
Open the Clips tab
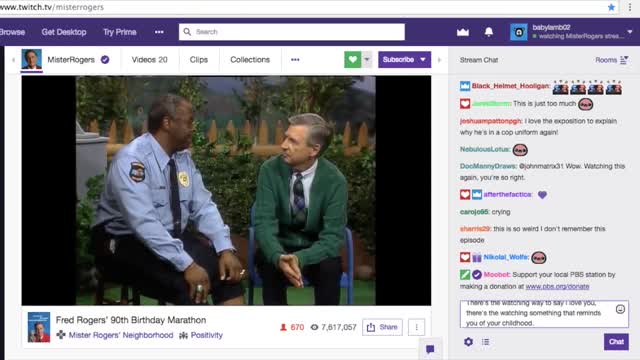coord(199,60)
